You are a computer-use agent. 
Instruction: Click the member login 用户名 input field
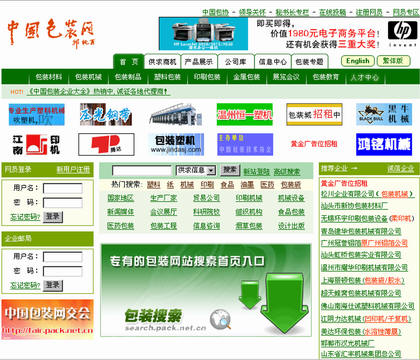coord(63,188)
